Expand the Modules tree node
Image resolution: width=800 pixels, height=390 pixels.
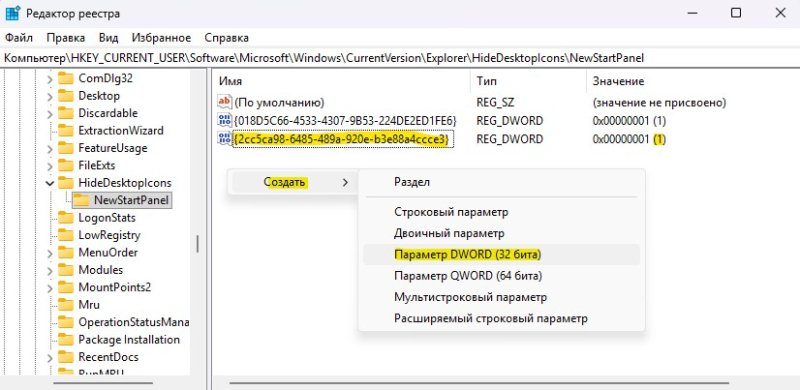point(49,271)
